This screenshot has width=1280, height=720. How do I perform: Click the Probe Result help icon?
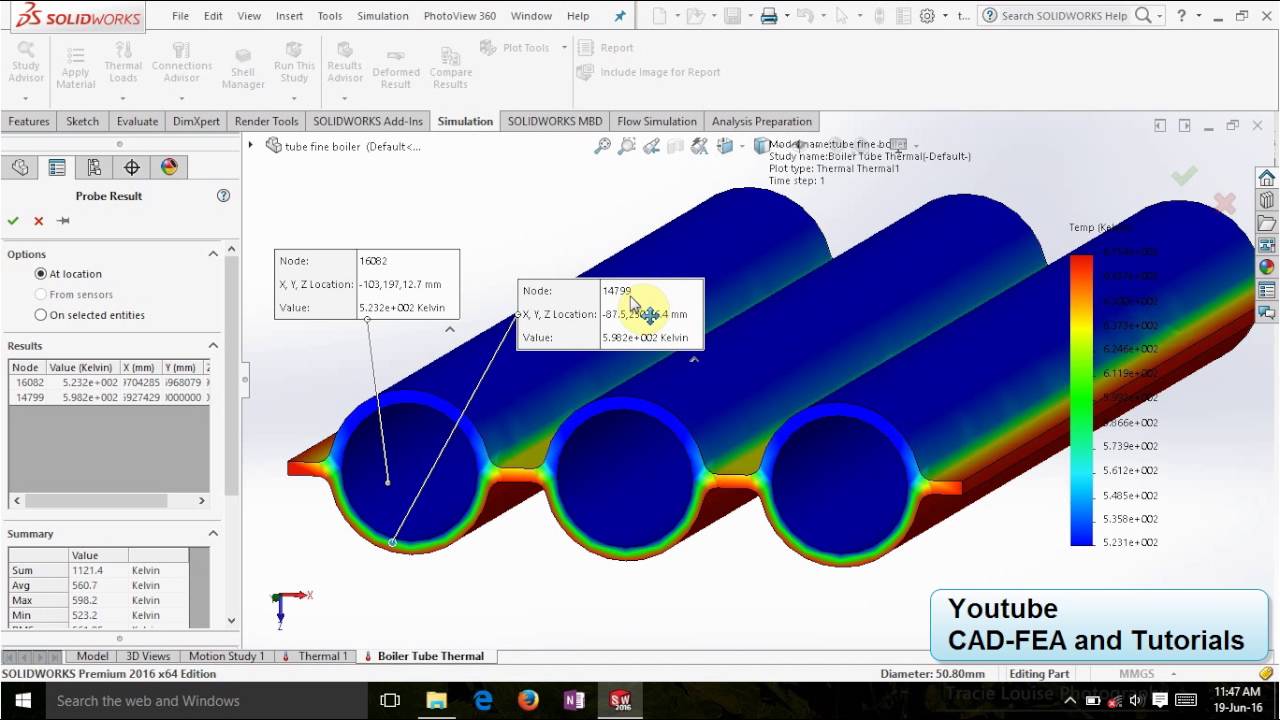(223, 196)
